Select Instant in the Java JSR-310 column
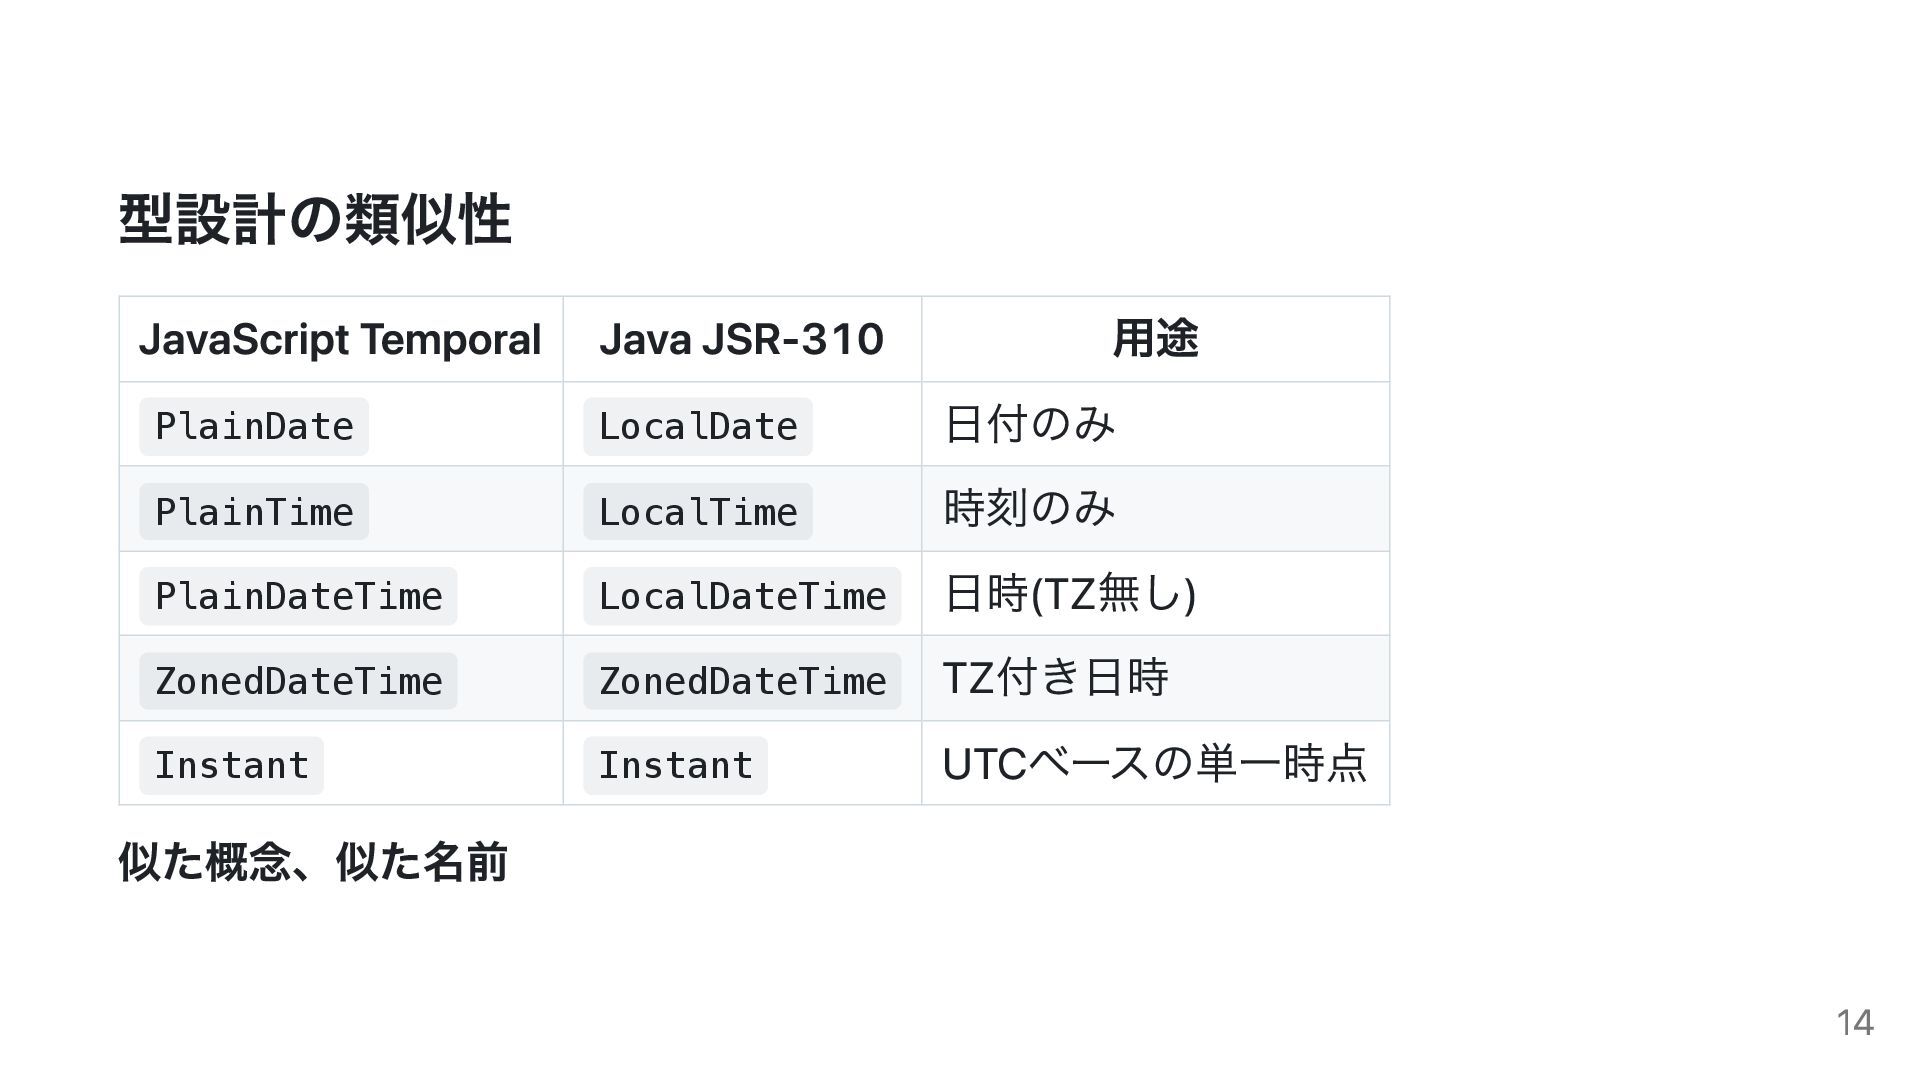Viewport: 1920px width, 1080px height. point(675,766)
